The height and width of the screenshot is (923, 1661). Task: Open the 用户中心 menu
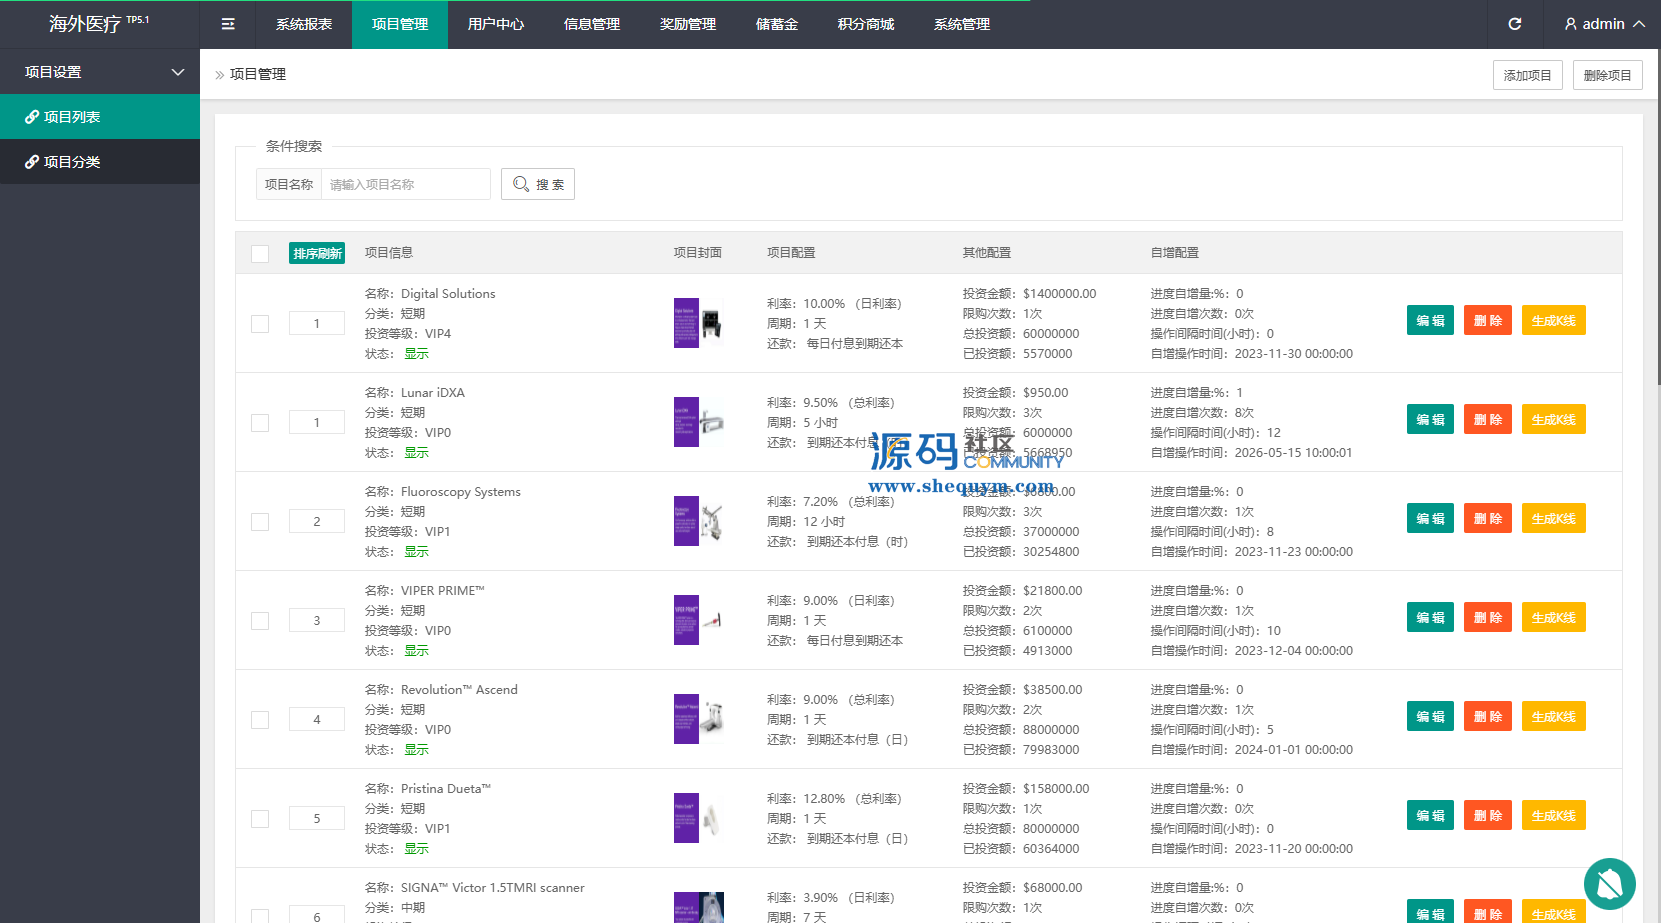point(496,24)
